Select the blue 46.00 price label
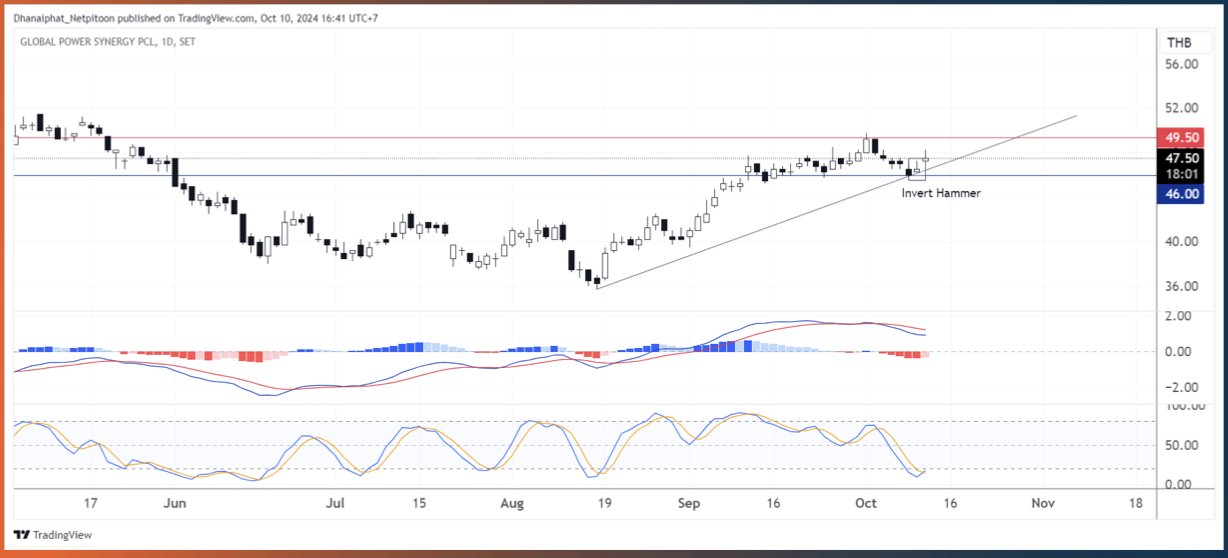The image size is (1228, 558). coord(1182,194)
